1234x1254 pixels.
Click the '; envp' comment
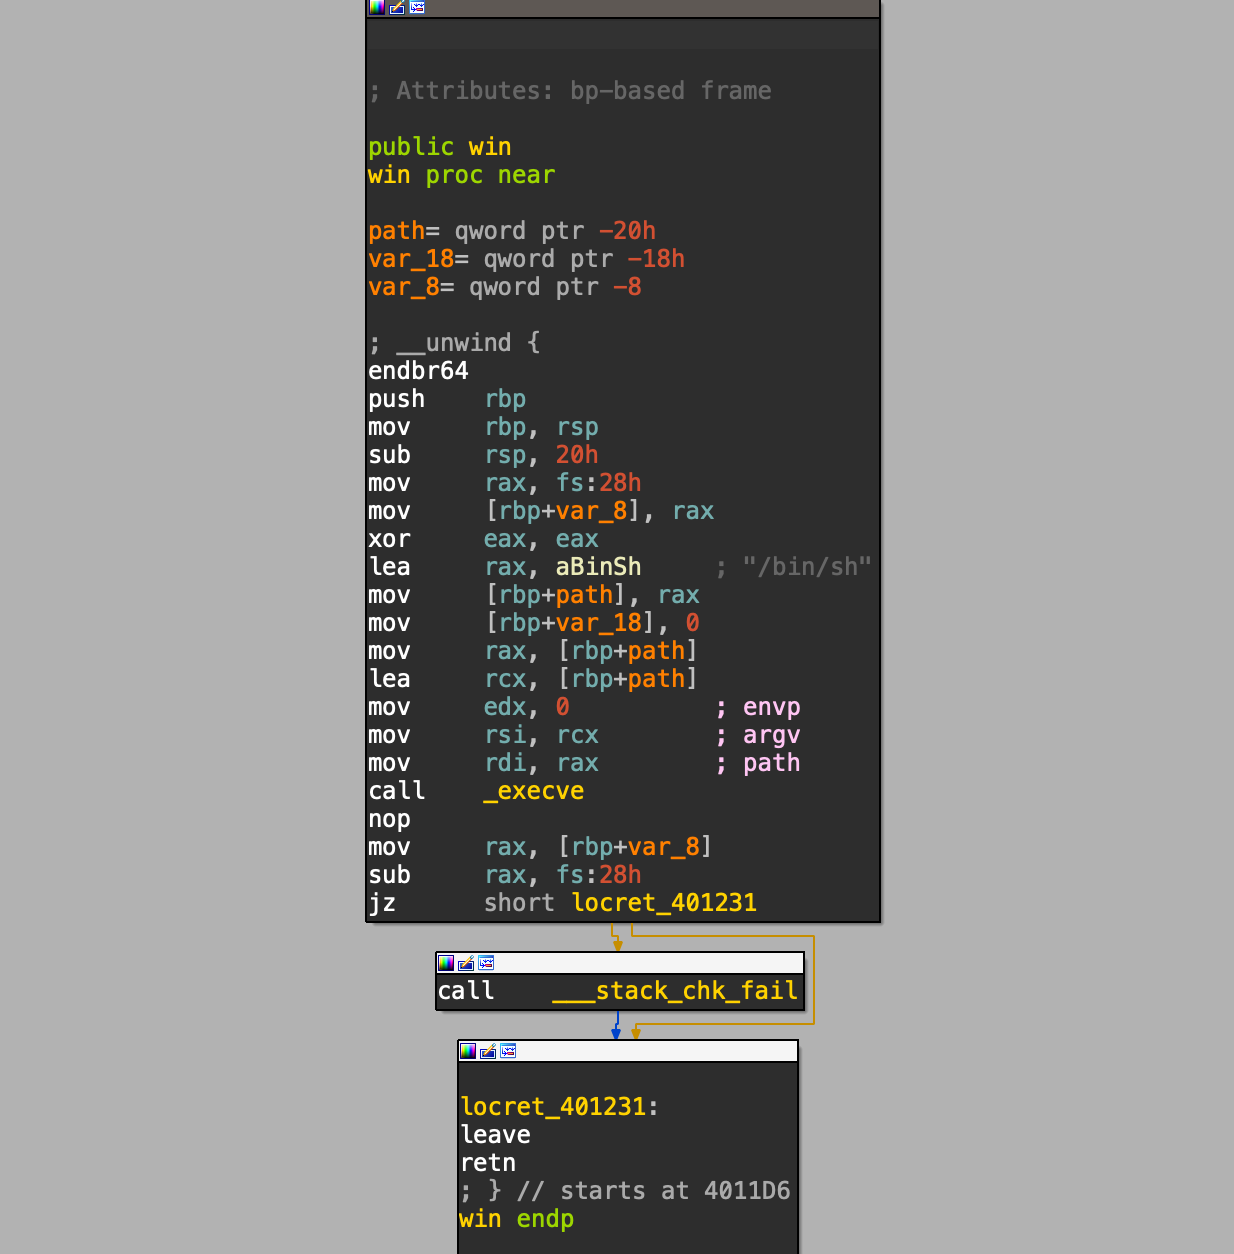click(758, 707)
